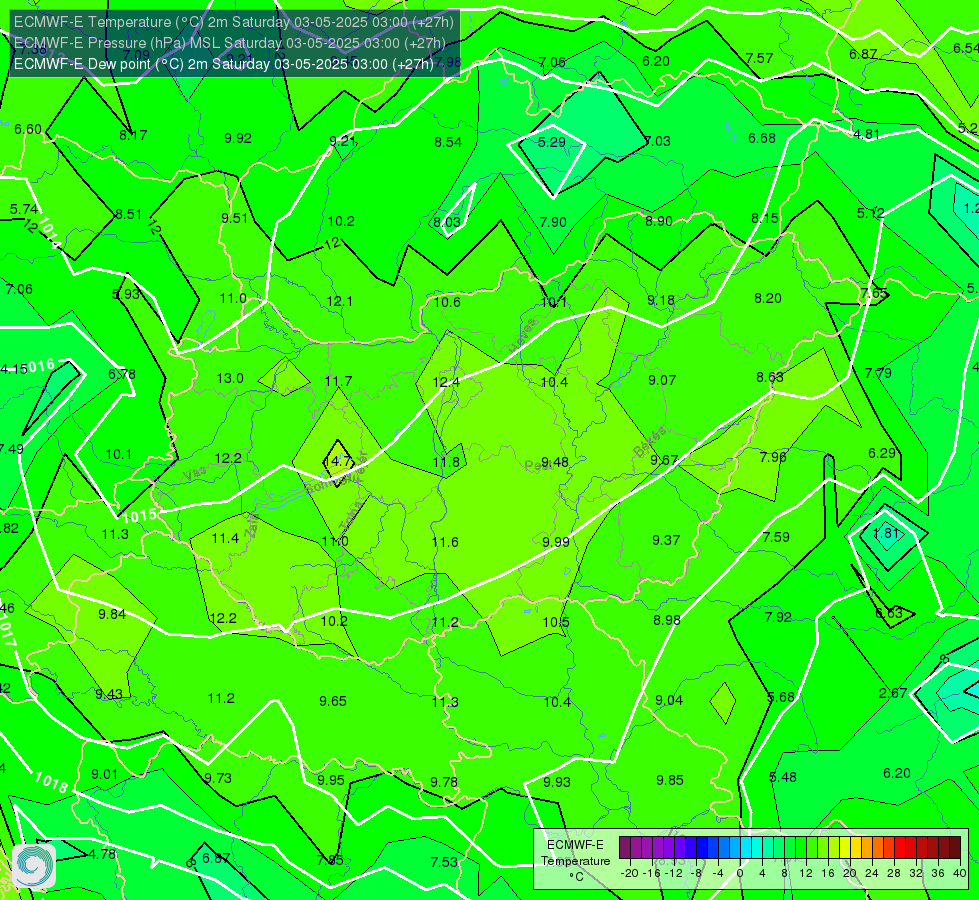Viewport: 979px width, 900px height.
Task: Click the 10.5 temperature value
Action: (556, 622)
